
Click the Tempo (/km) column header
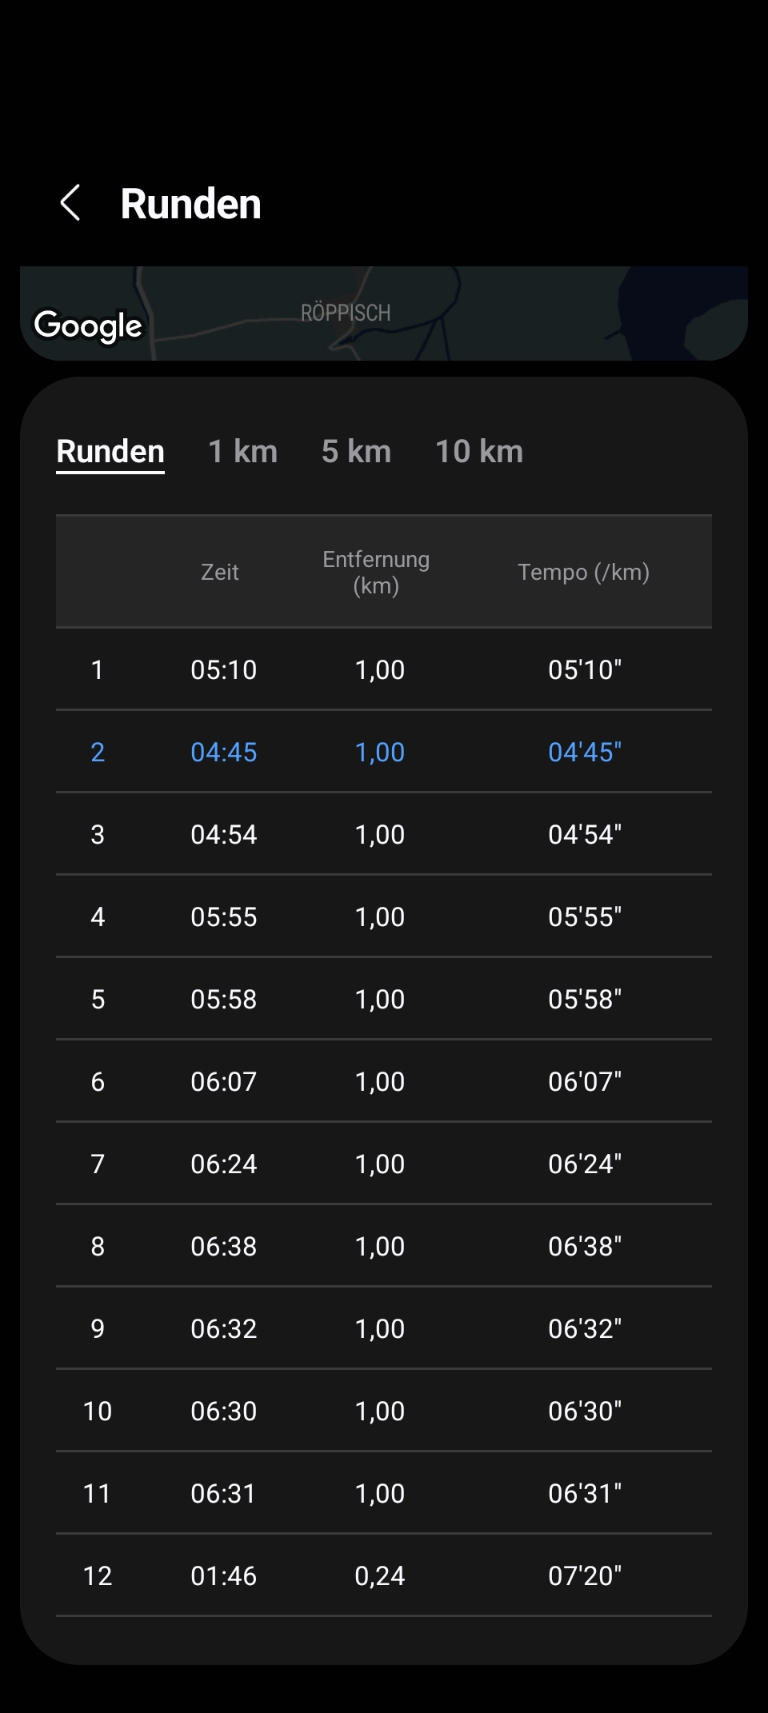coord(584,572)
